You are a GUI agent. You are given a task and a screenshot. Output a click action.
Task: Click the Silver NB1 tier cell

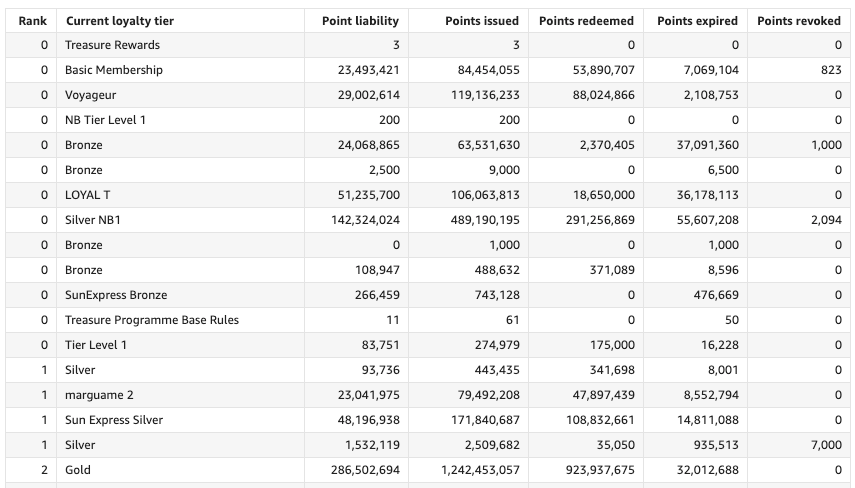click(93, 220)
